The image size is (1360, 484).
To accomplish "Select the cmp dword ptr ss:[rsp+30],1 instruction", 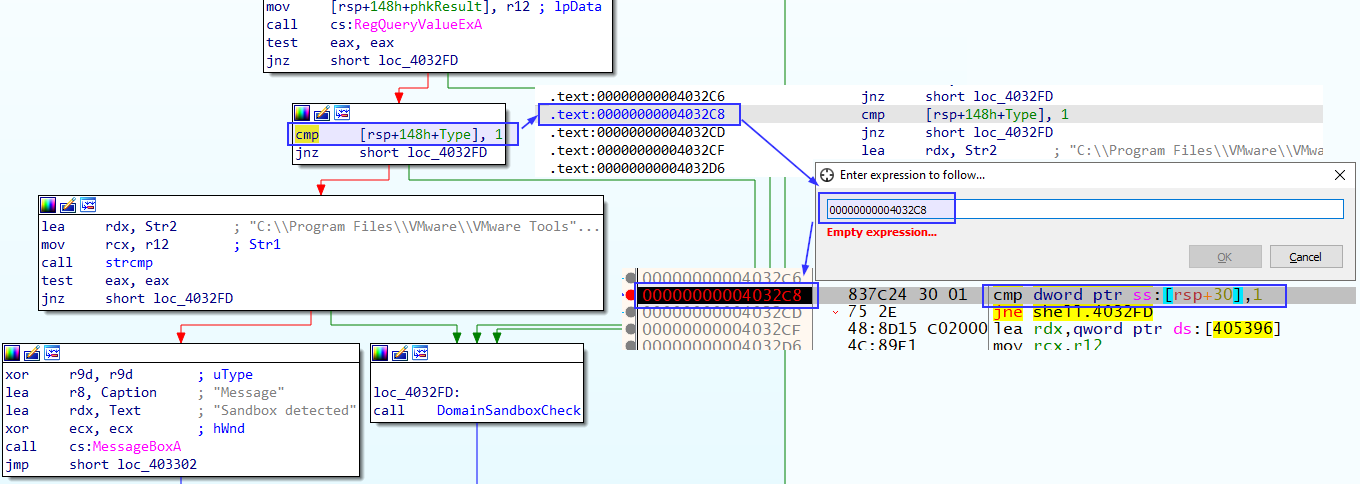I will pos(1128,295).
